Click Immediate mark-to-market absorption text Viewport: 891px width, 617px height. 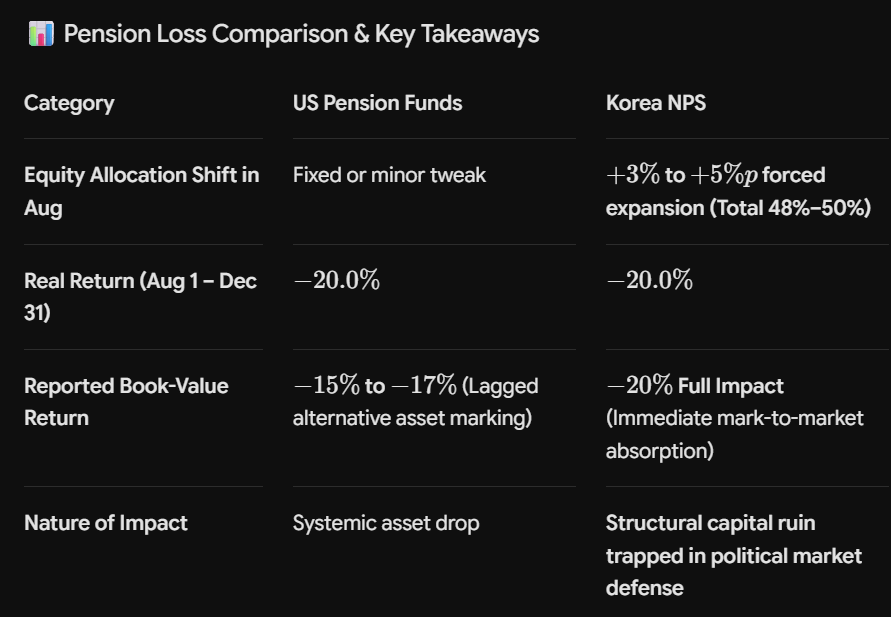tap(735, 434)
